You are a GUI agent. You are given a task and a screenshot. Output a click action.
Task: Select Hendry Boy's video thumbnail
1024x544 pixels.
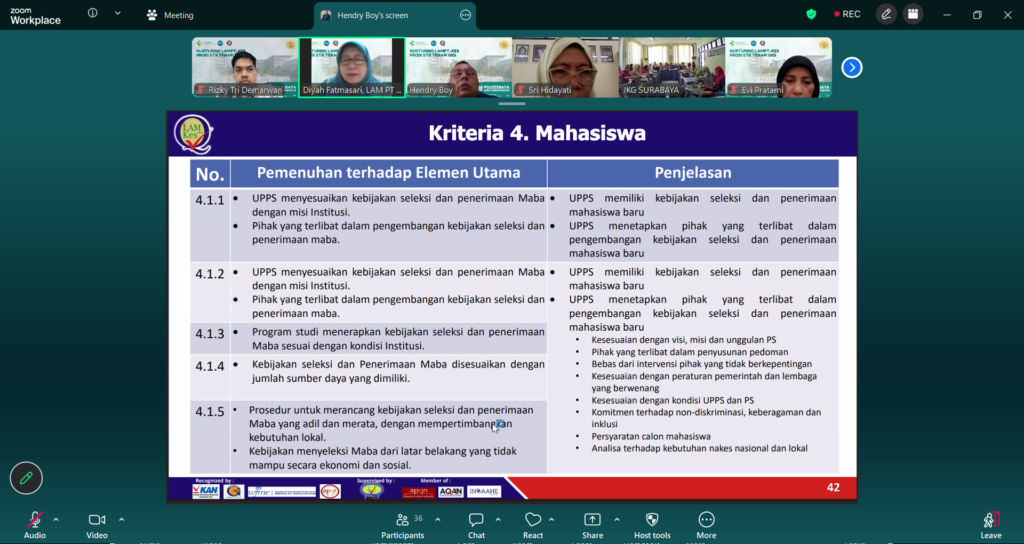[x=458, y=67]
